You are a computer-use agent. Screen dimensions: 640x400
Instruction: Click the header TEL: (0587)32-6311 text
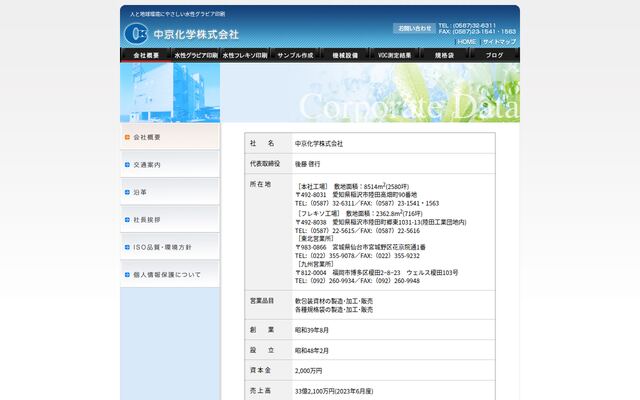(467, 25)
